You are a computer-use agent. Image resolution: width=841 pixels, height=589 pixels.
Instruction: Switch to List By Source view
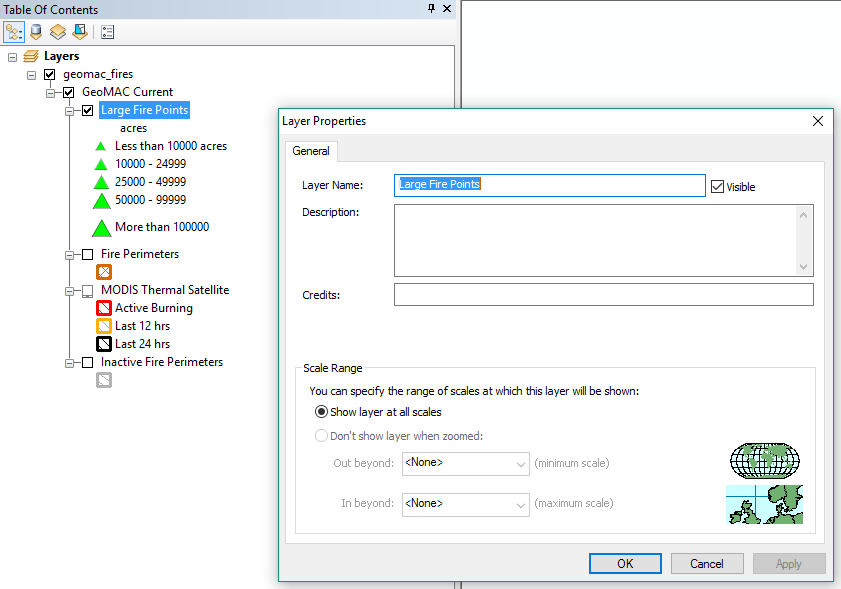(36, 31)
